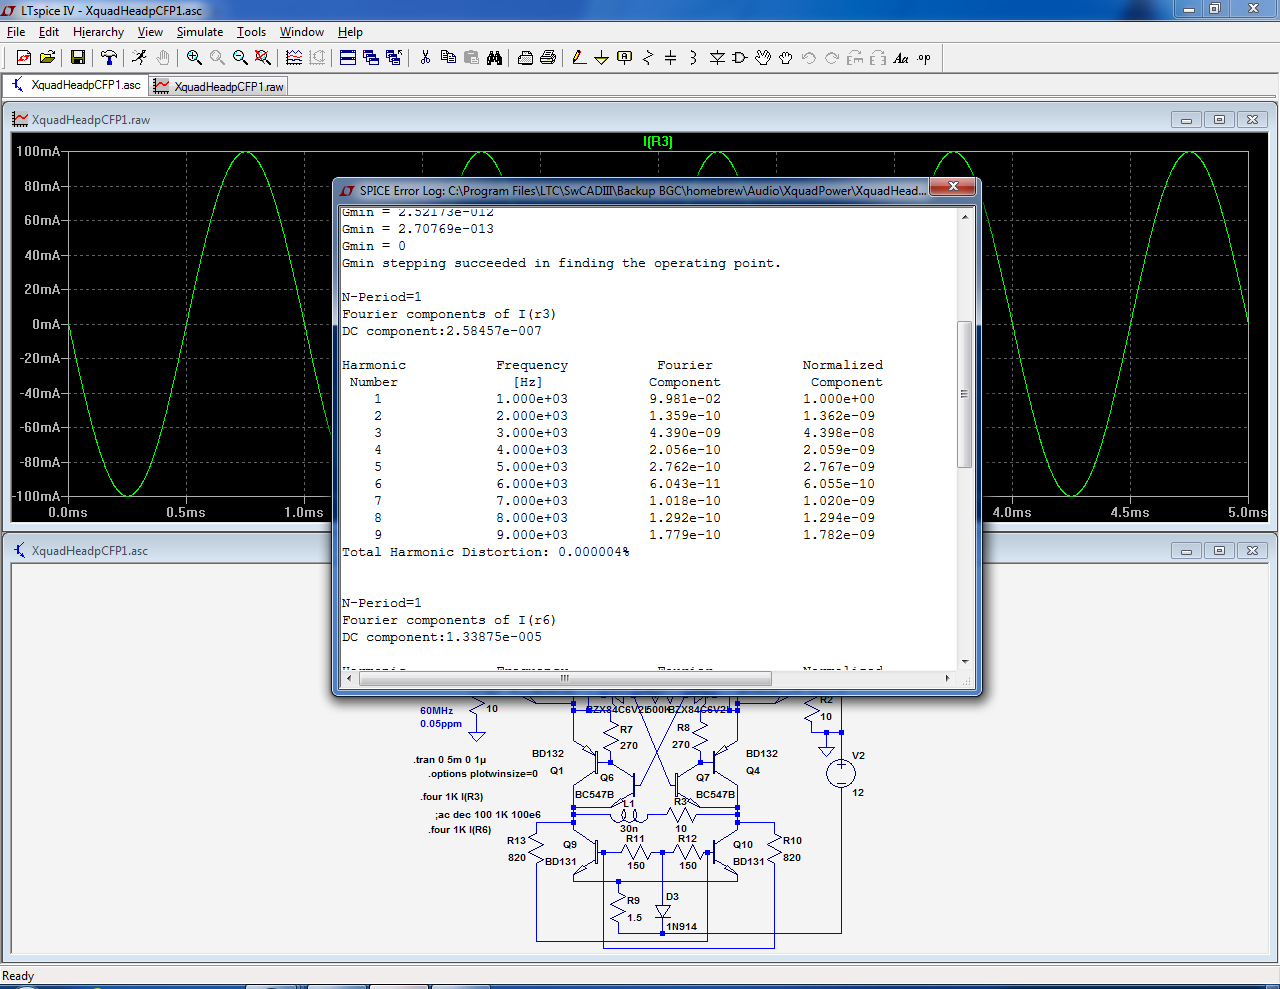Switch to the XquadHeadpCFP1.asc tab
Image resolution: width=1280 pixels, height=989 pixels.
pos(76,85)
